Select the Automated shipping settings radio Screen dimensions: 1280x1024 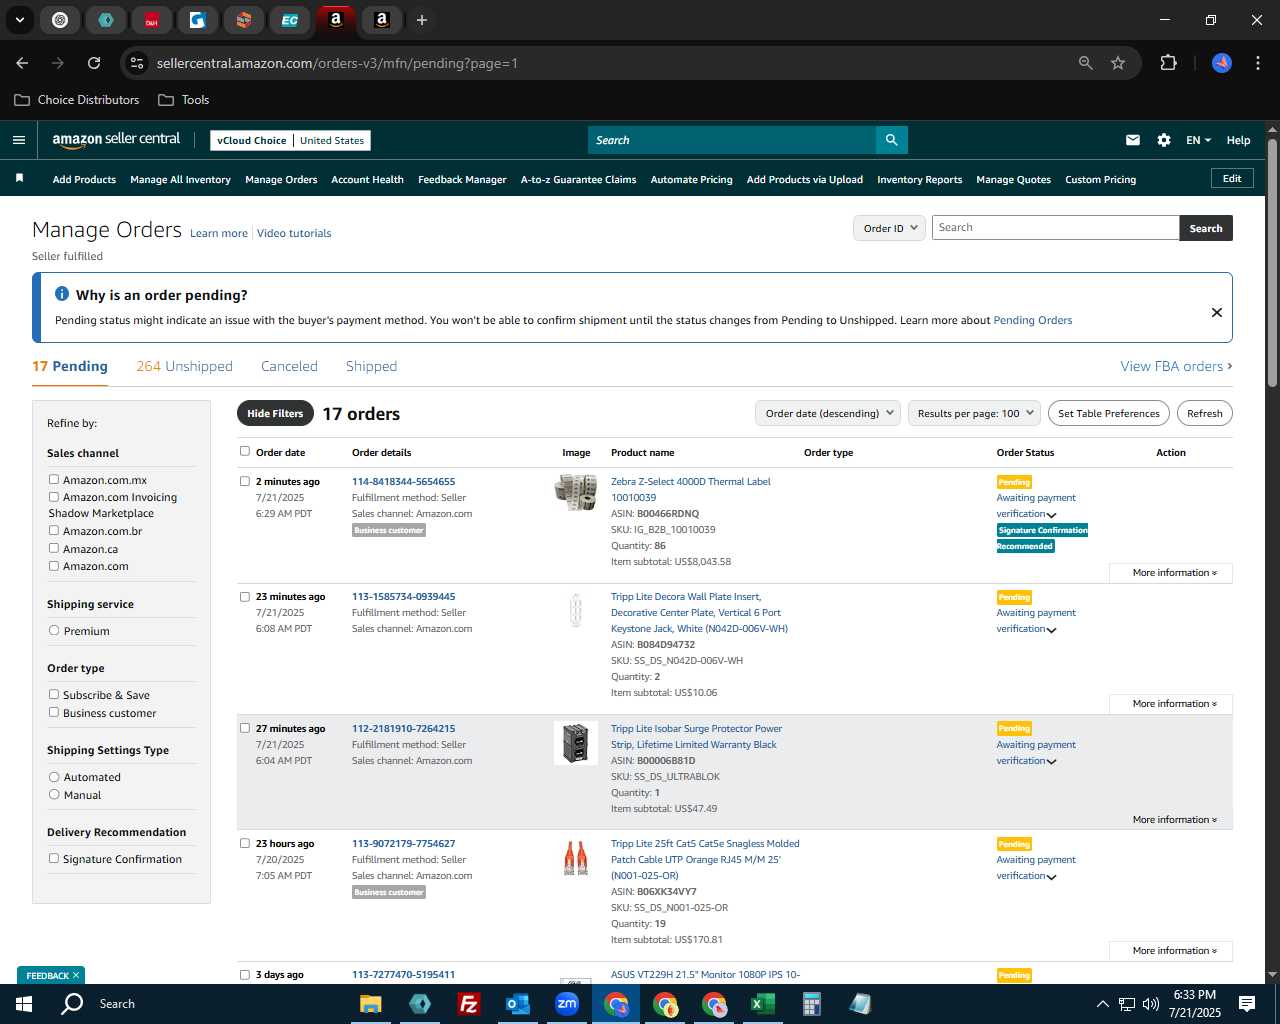point(54,777)
